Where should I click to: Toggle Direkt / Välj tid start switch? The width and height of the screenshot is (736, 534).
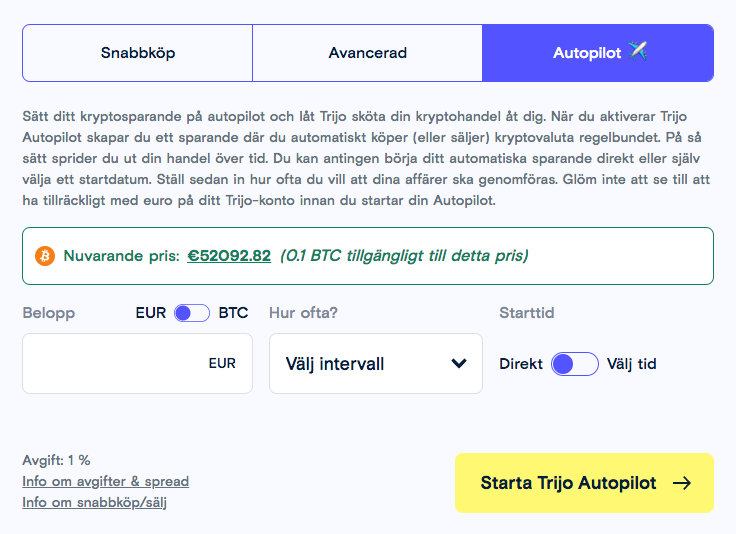pyautogui.click(x=575, y=364)
